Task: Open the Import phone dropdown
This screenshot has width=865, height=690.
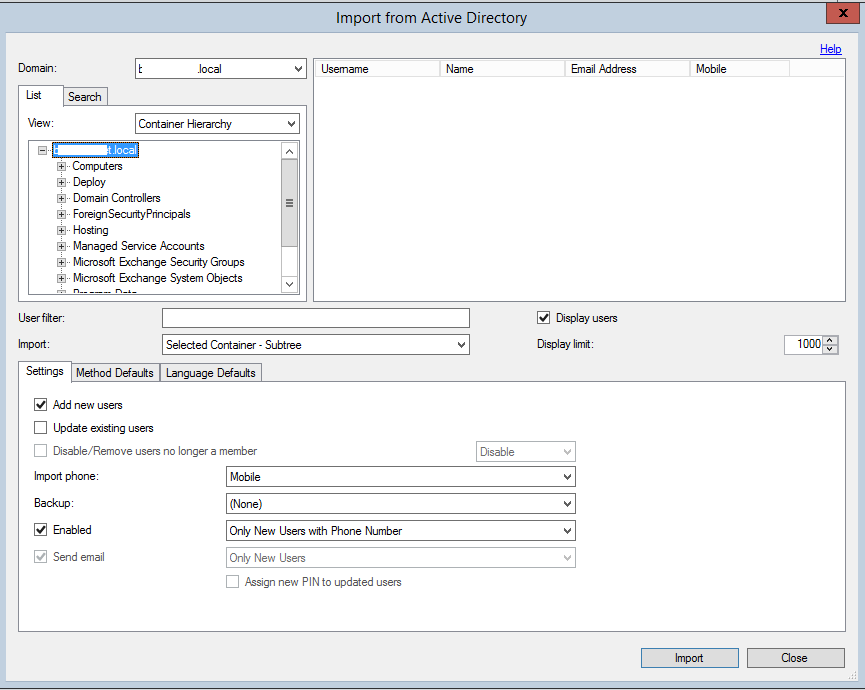Action: point(567,477)
